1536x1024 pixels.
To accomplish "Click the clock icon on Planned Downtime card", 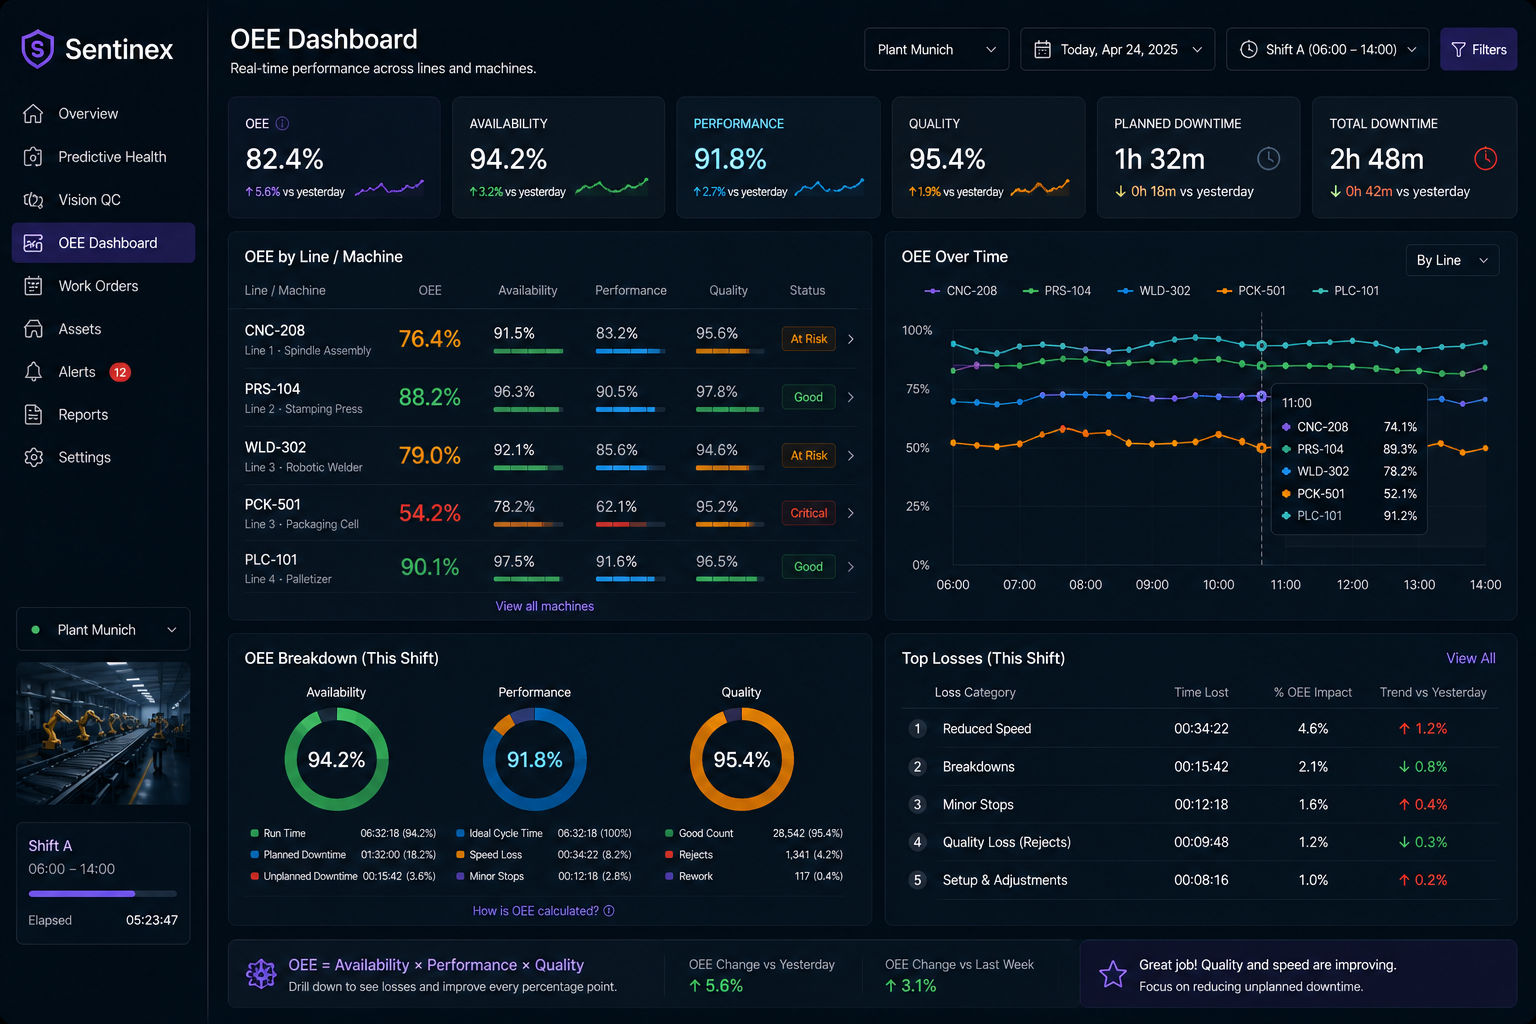I will click(1268, 158).
